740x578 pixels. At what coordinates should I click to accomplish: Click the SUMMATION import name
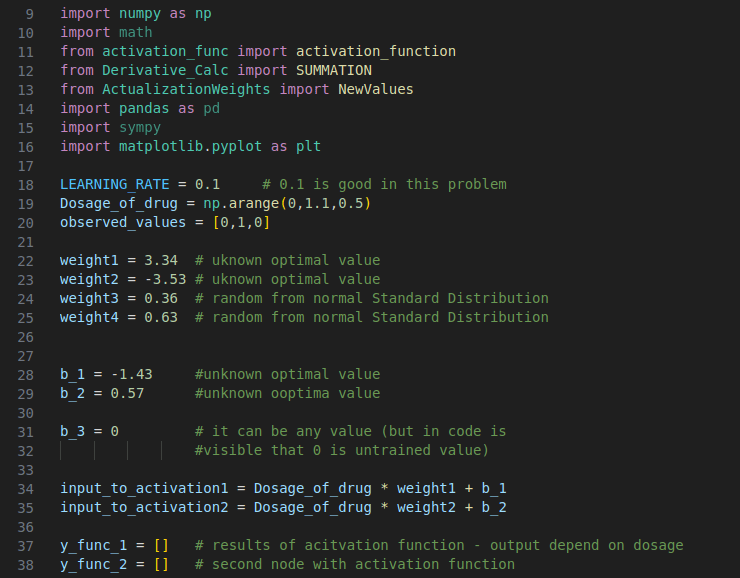coord(334,71)
